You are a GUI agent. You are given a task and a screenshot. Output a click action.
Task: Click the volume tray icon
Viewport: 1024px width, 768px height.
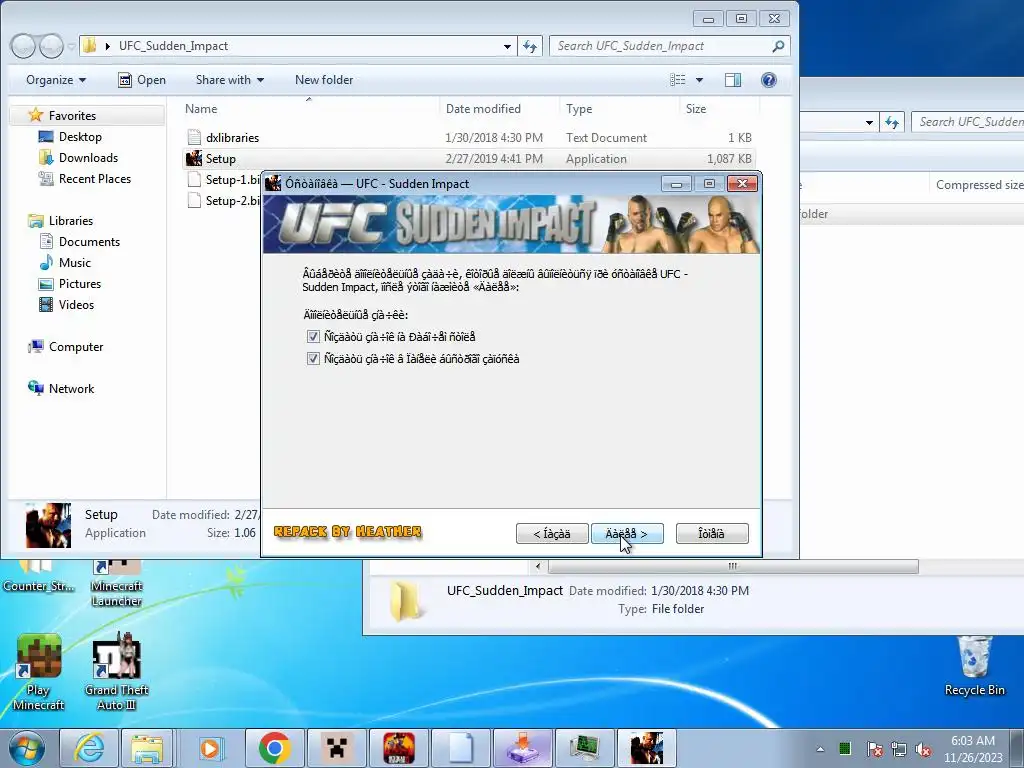(x=923, y=749)
